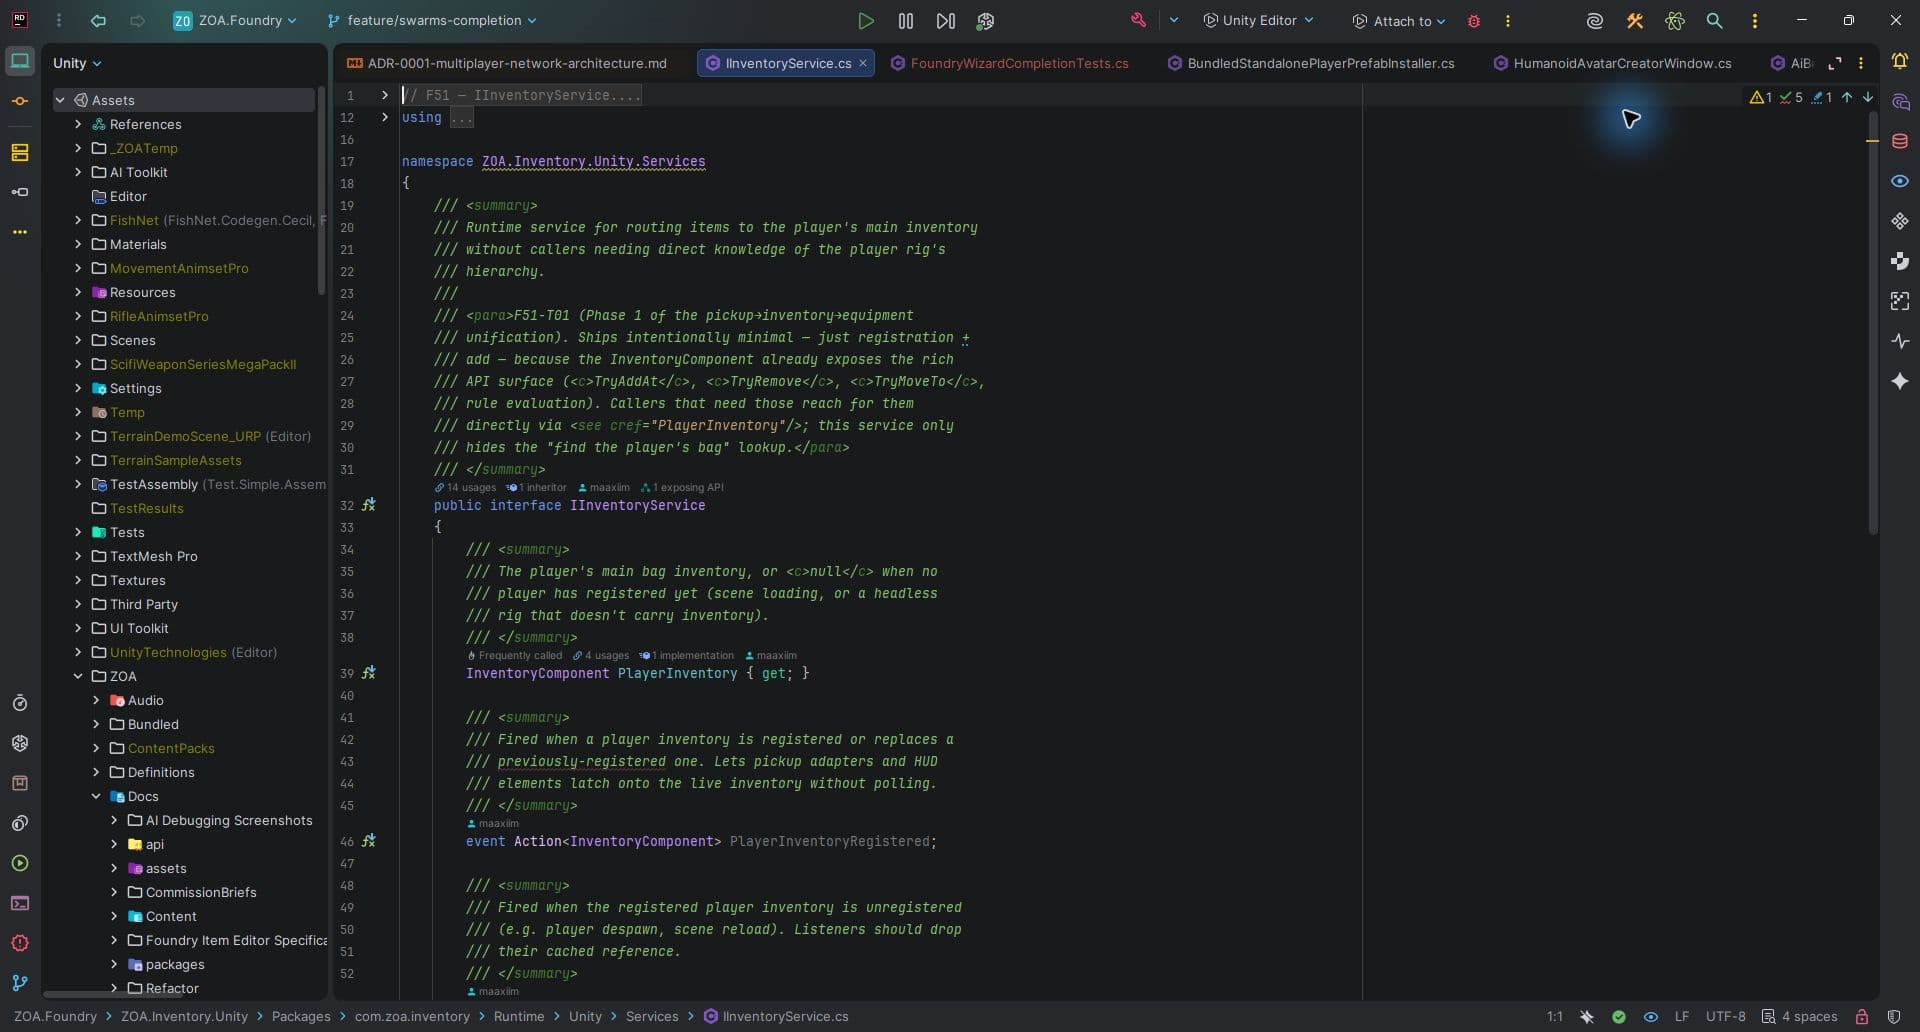Open the Terminal tool window
The width and height of the screenshot is (1920, 1032).
coord(20,903)
